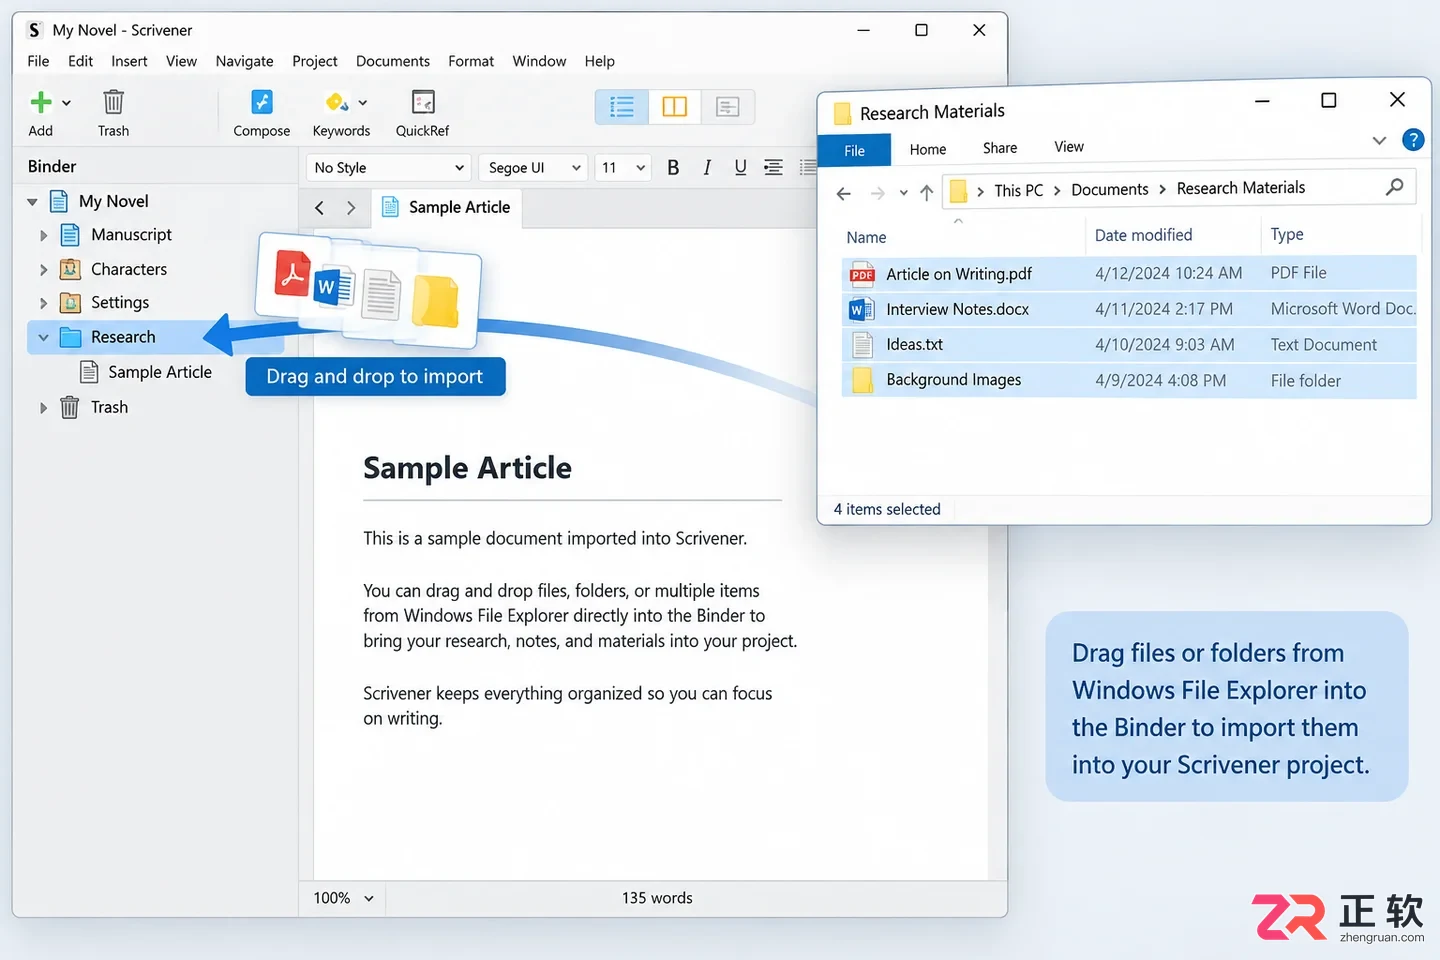The image size is (1440, 960).
Task: Sort by Date modified column header
Action: pos(1143,235)
